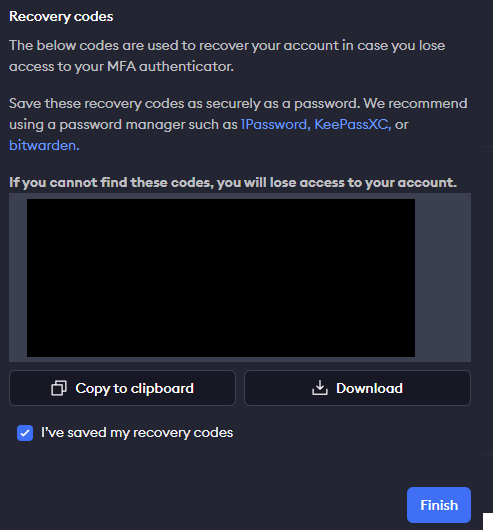Click the Download button label
This screenshot has height=530, width=493.
pos(369,388)
